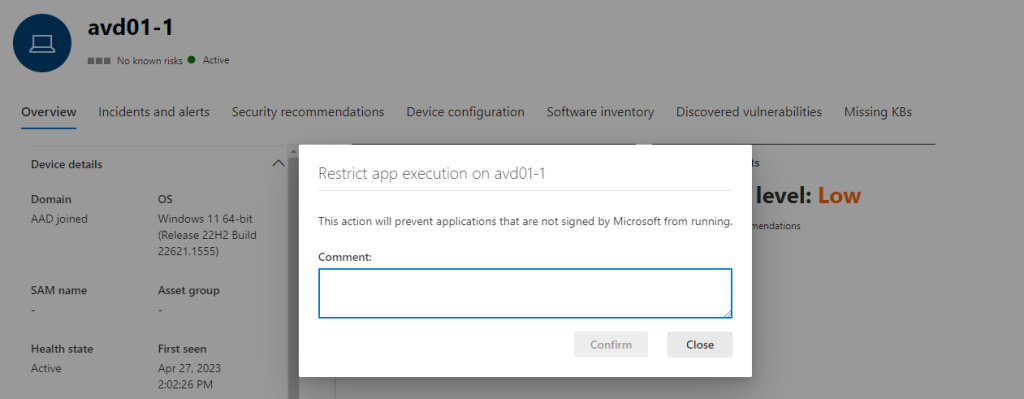The width and height of the screenshot is (1024, 399).
Task: View Discovered vulnerabilities tab
Action: (749, 112)
